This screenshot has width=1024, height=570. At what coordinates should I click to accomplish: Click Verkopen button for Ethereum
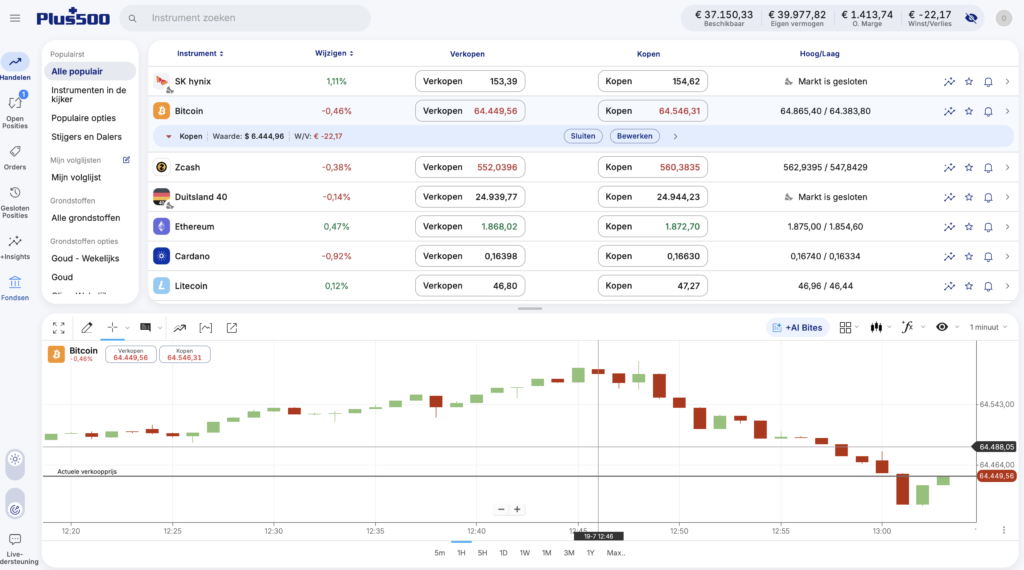pyautogui.click(x=470, y=227)
